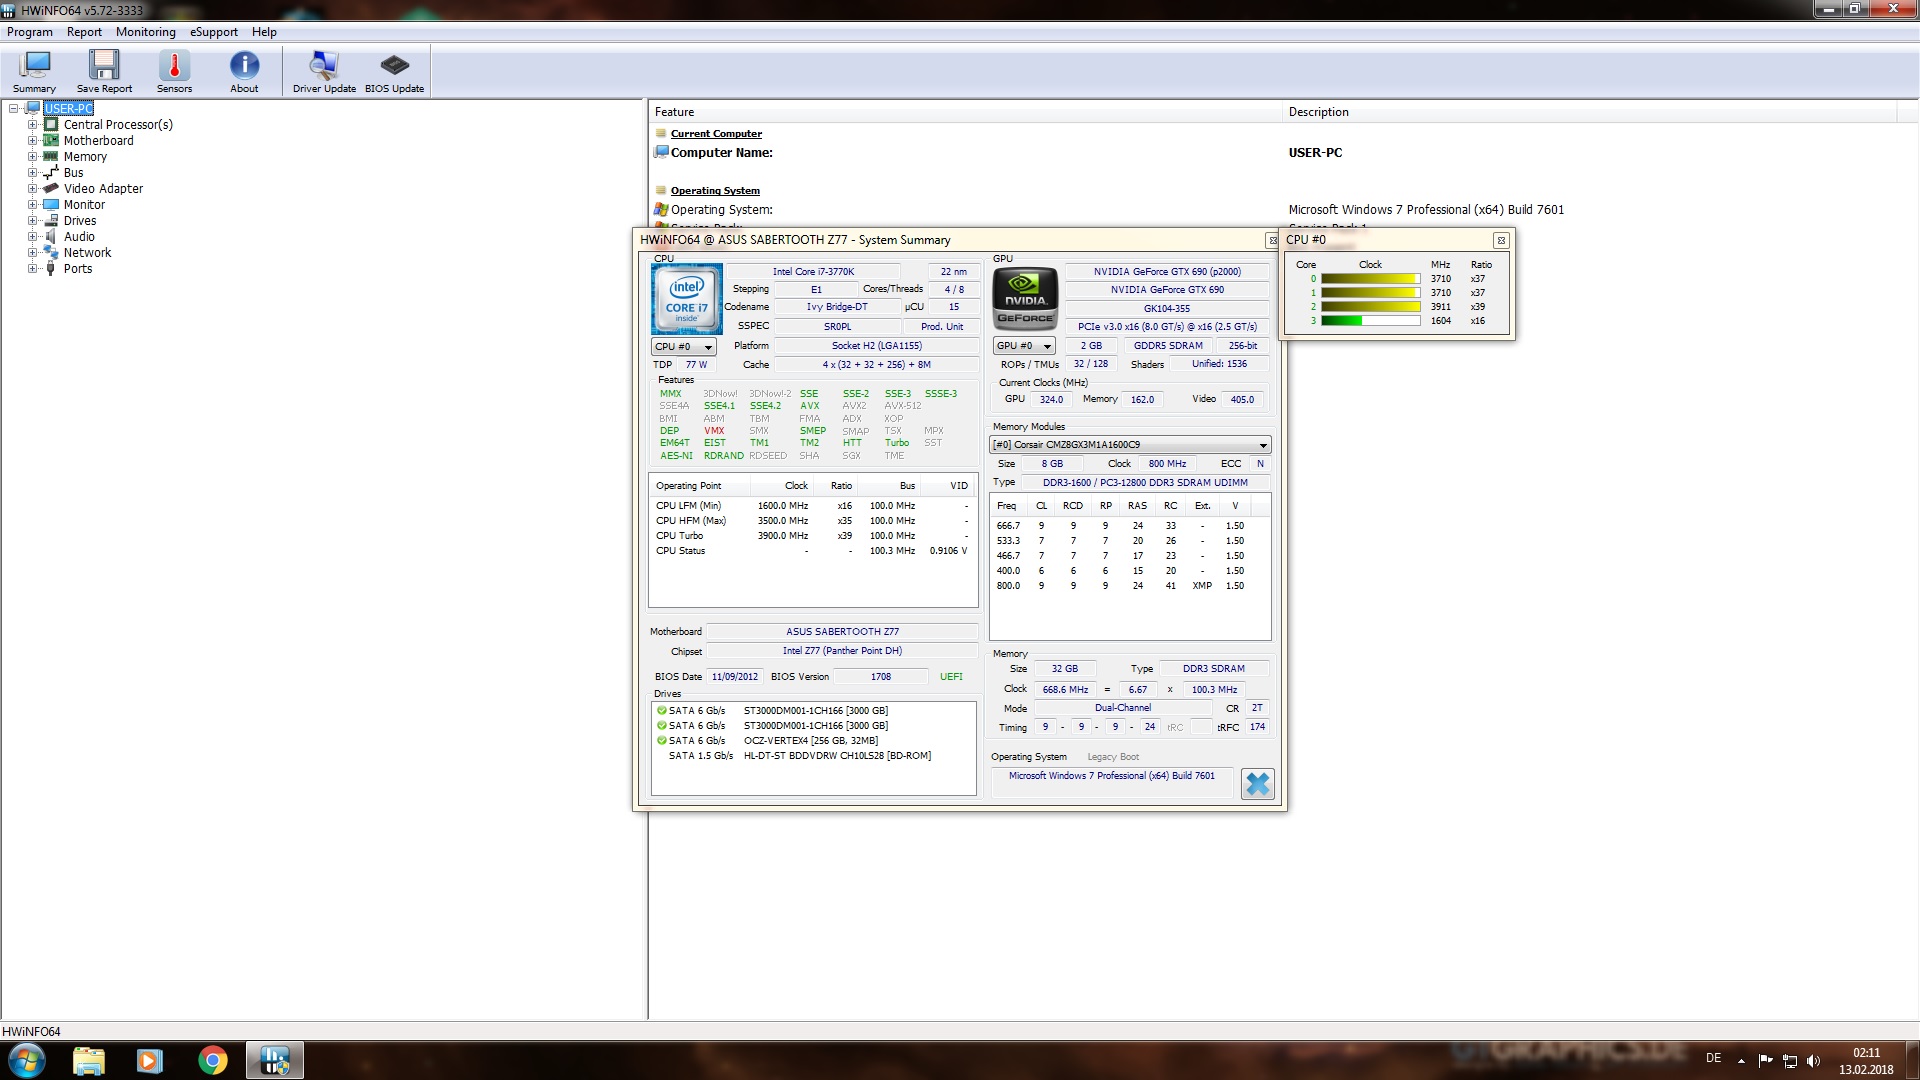Expand the Central Processor(s) tree node
Image resolution: width=1920 pixels, height=1080 pixels.
[32, 125]
